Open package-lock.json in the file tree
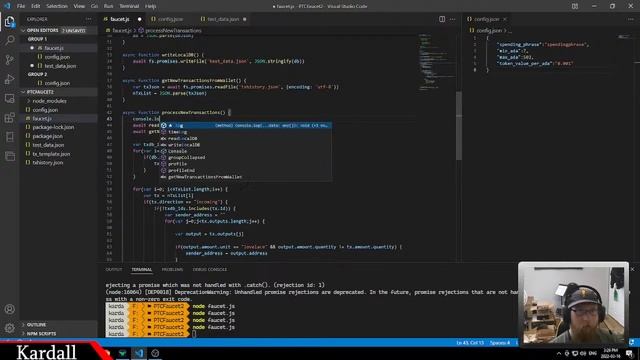The image size is (640, 360). pos(58,127)
